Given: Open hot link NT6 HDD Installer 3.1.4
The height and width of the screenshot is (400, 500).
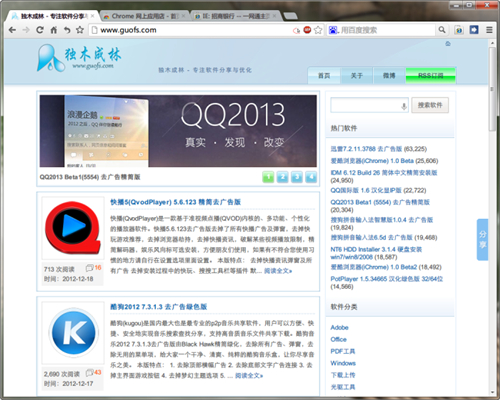Looking at the screenshot, I should click(x=376, y=253).
